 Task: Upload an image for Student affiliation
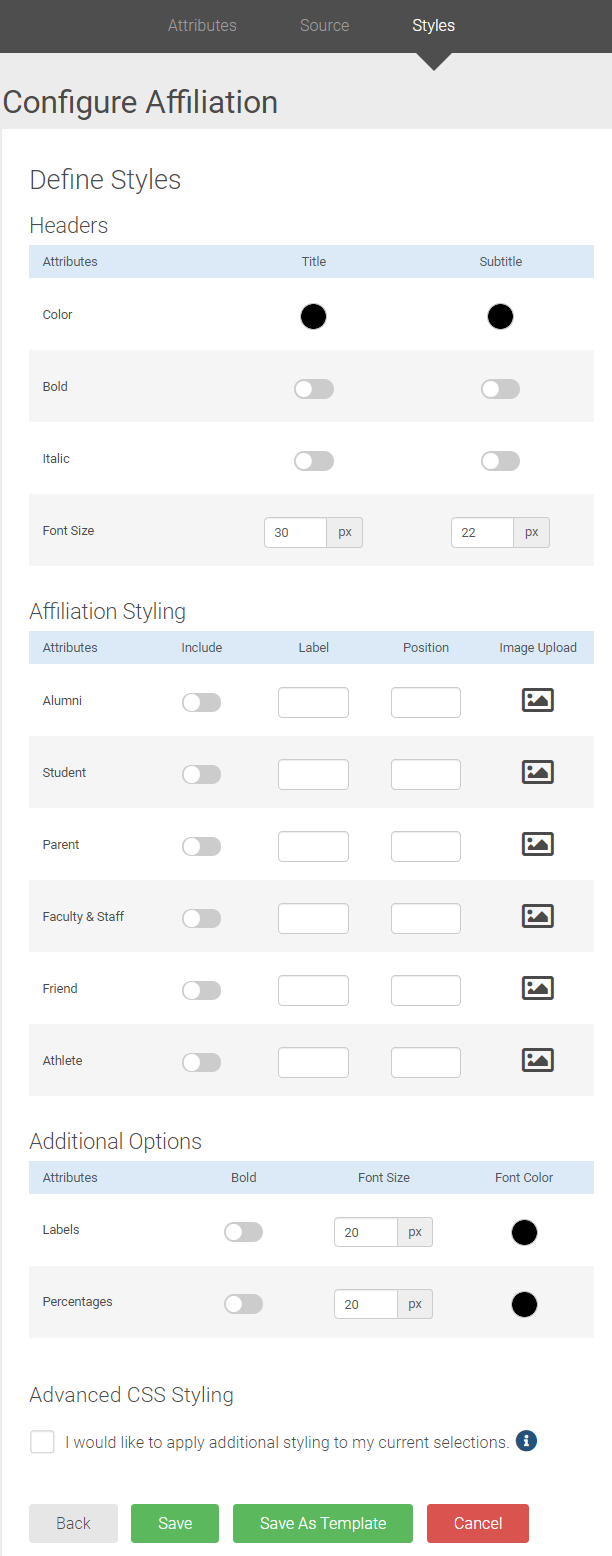[537, 772]
